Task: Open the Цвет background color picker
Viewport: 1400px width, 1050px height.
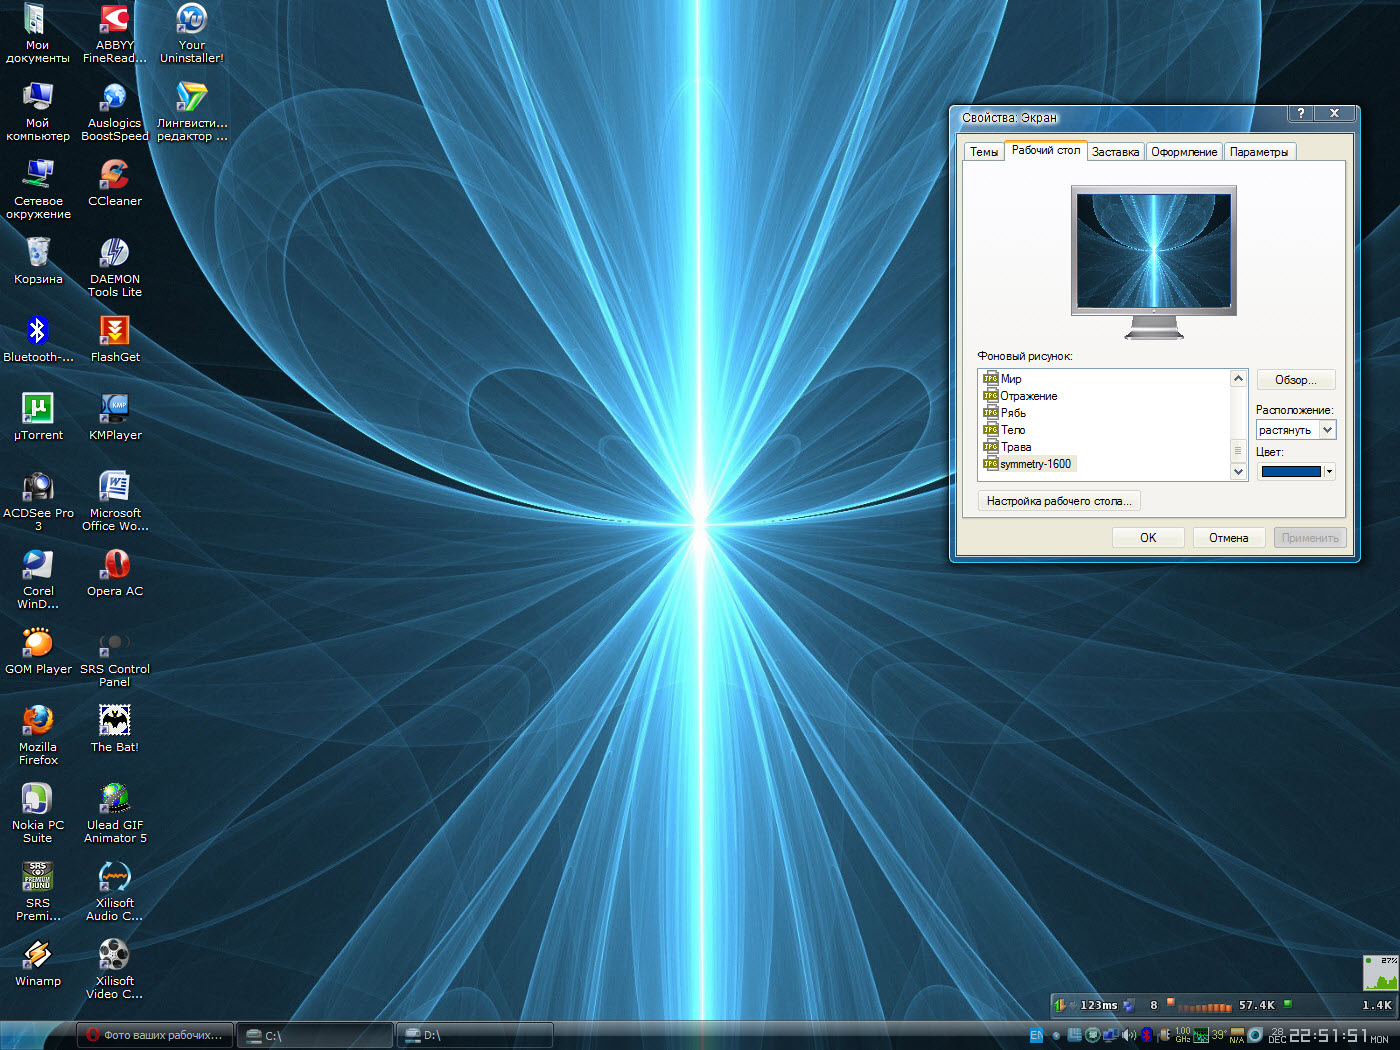Action: point(1296,472)
